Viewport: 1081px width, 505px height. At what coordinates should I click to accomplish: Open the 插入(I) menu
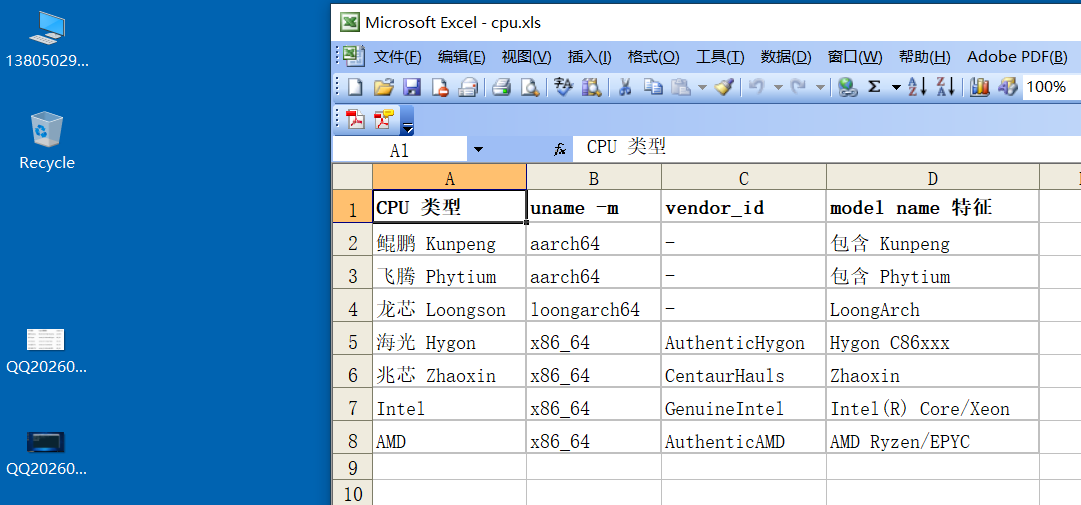click(589, 57)
